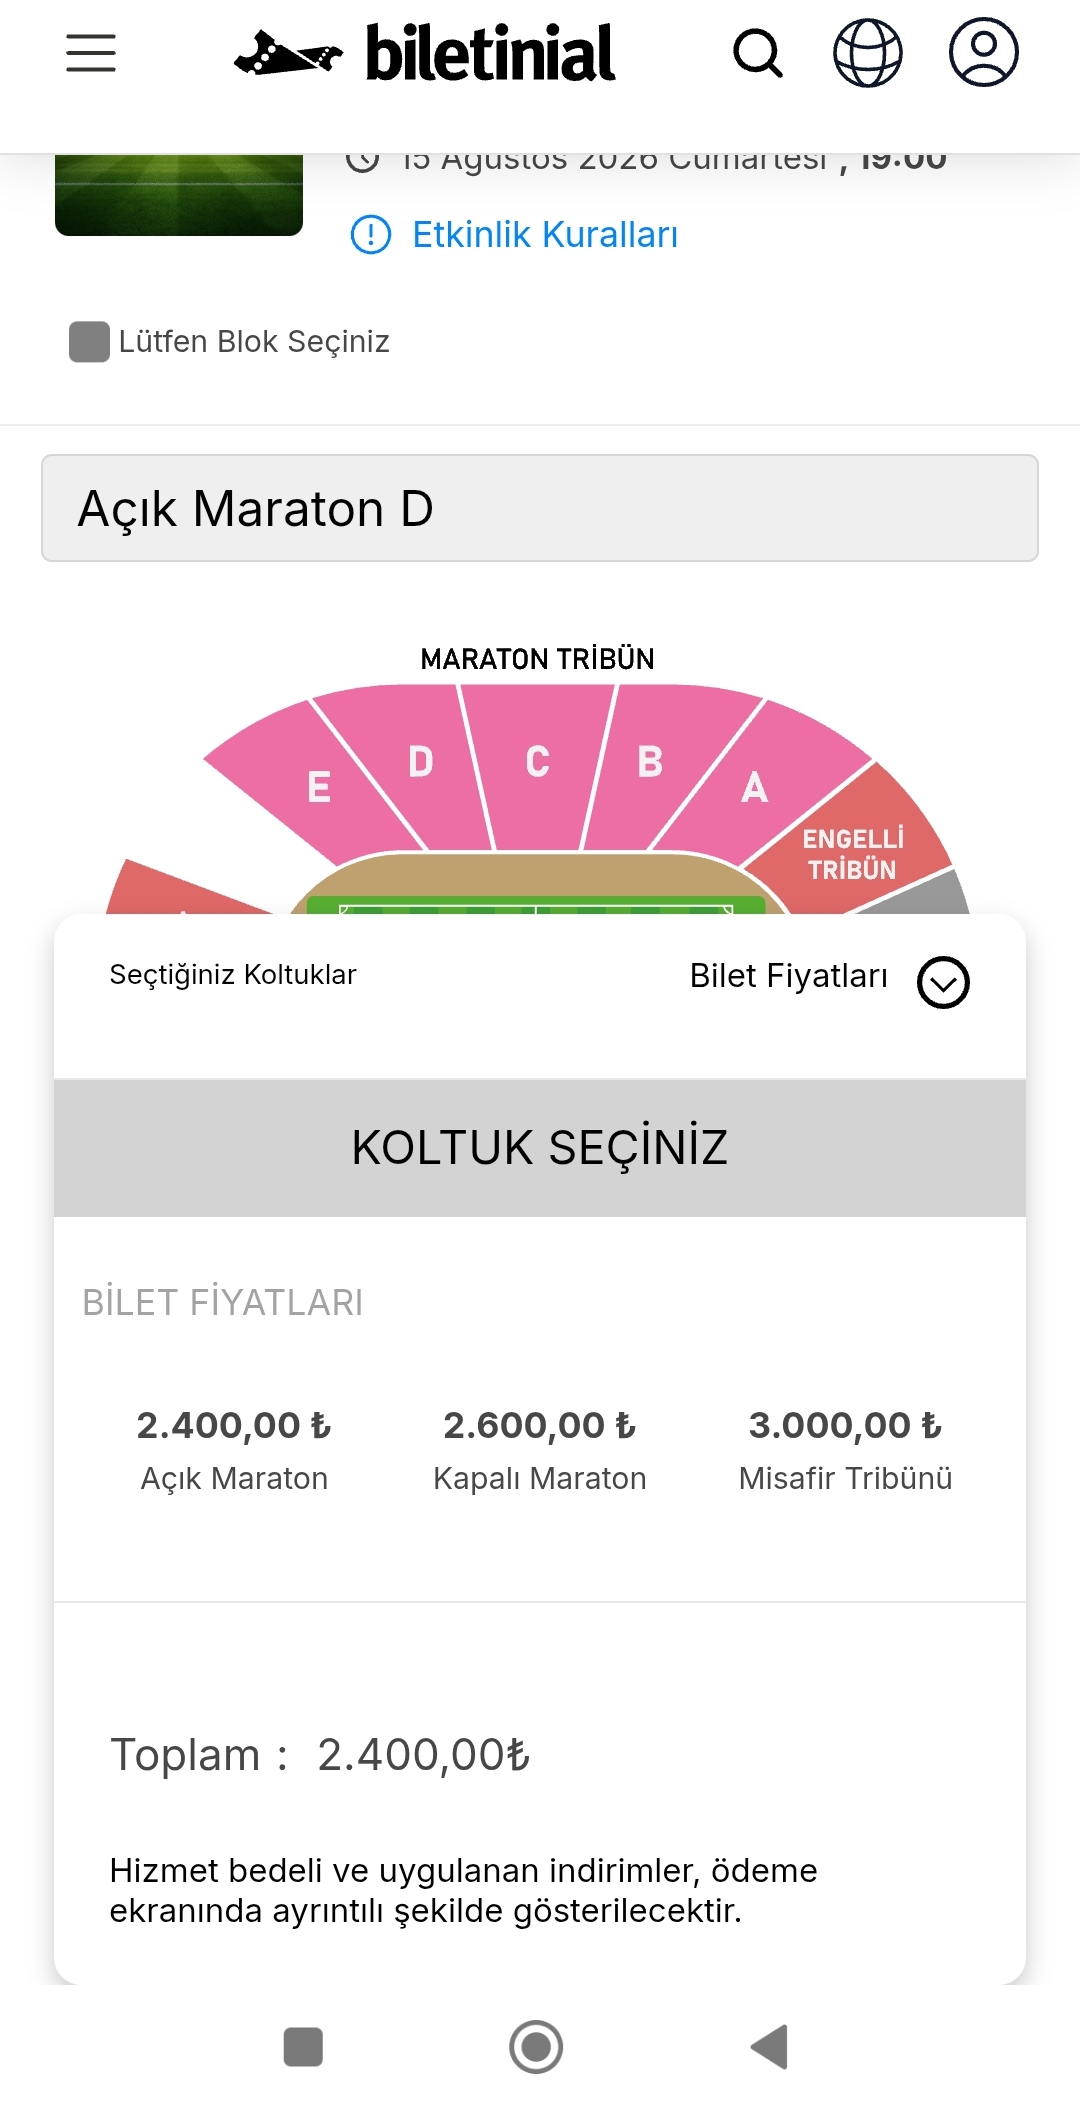Screen dimensions: 1080x2115
Task: Tap the Bilet Fiyatları label
Action: 789,976
